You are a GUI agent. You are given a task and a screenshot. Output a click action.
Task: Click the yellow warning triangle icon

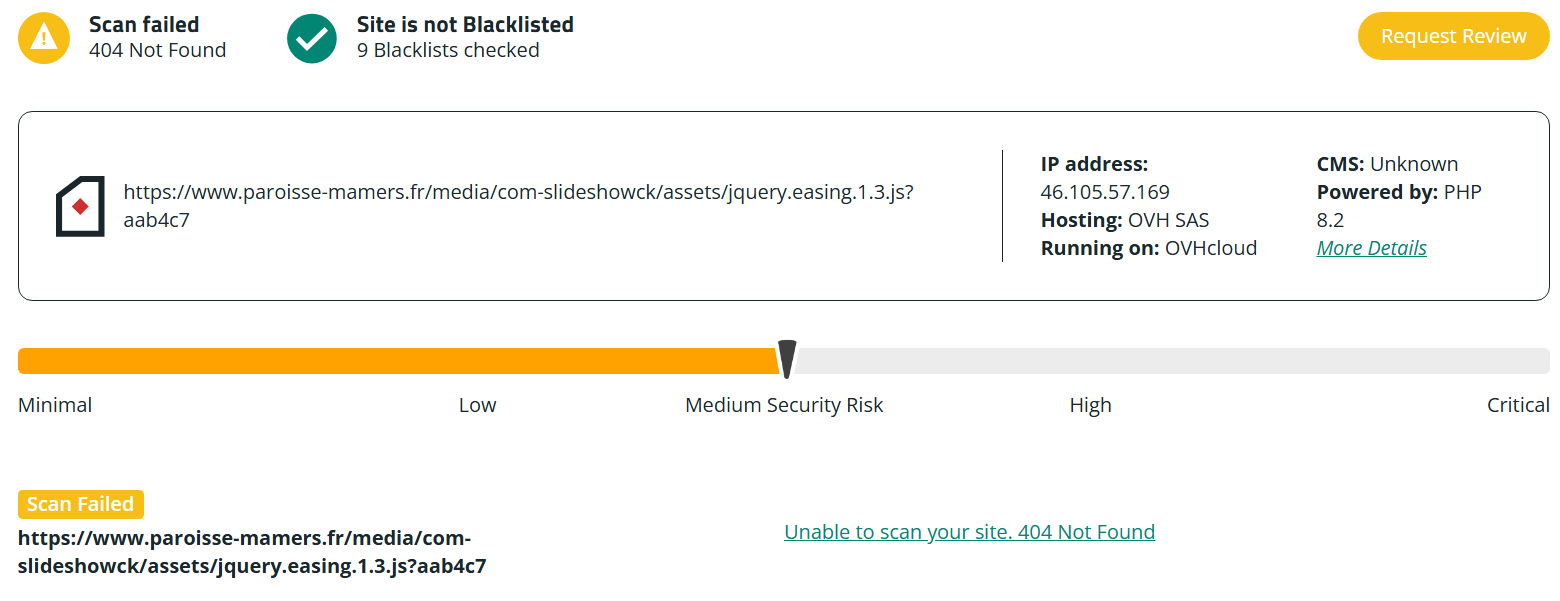[x=44, y=38]
